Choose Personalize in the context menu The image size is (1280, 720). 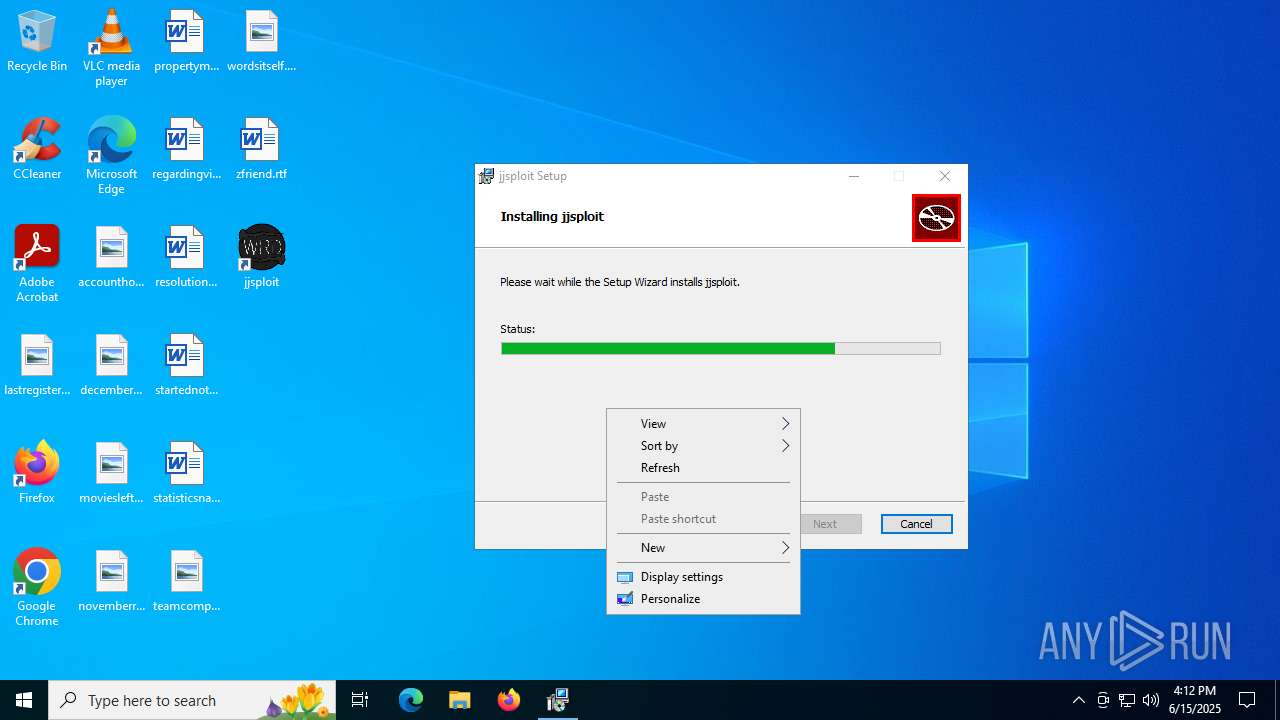(703, 599)
